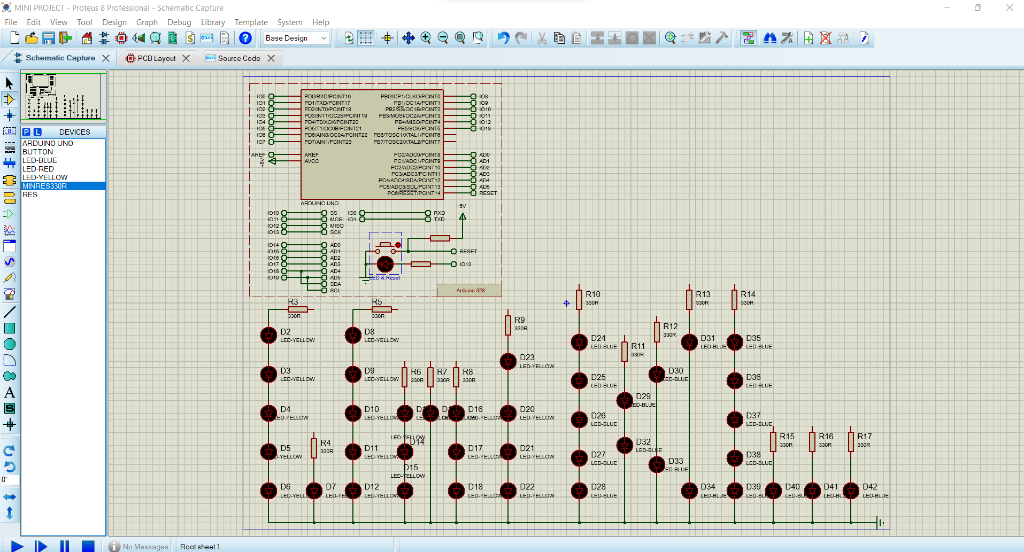Undo the last change
1024x552 pixels.
[503, 39]
